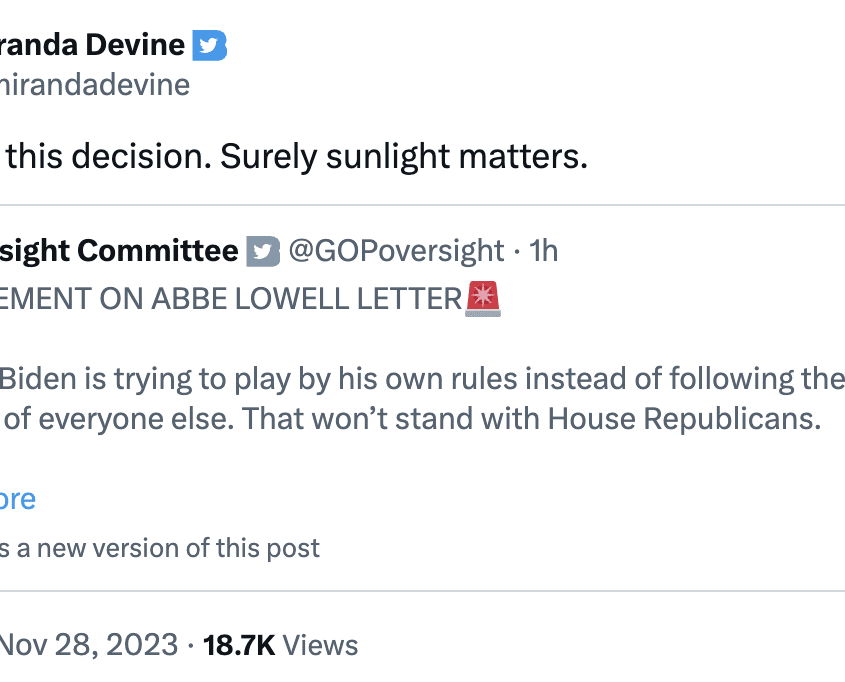Click quoted text about Biden's own rules
This screenshot has width=845, height=682.
pyautogui.click(x=422, y=379)
